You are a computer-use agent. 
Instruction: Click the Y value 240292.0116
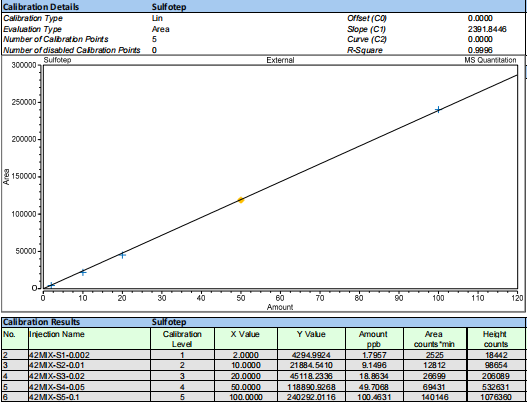tap(311, 398)
